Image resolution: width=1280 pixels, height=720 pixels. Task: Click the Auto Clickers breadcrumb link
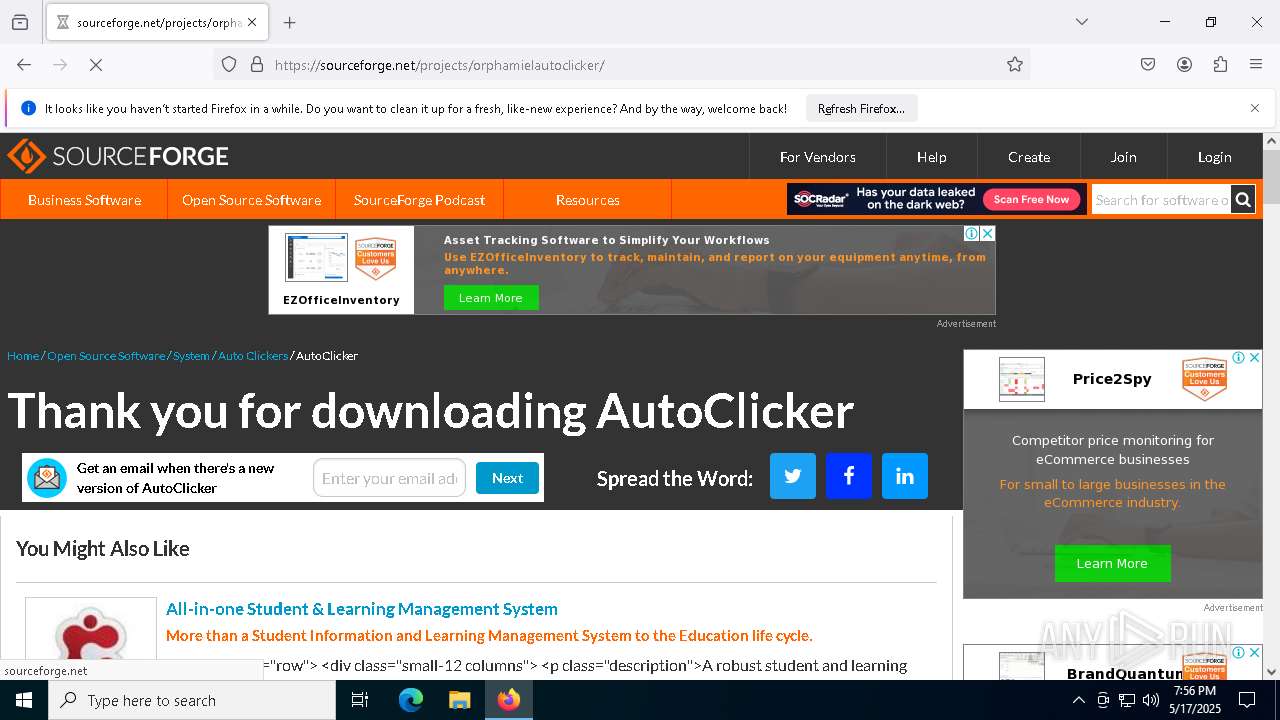click(253, 356)
